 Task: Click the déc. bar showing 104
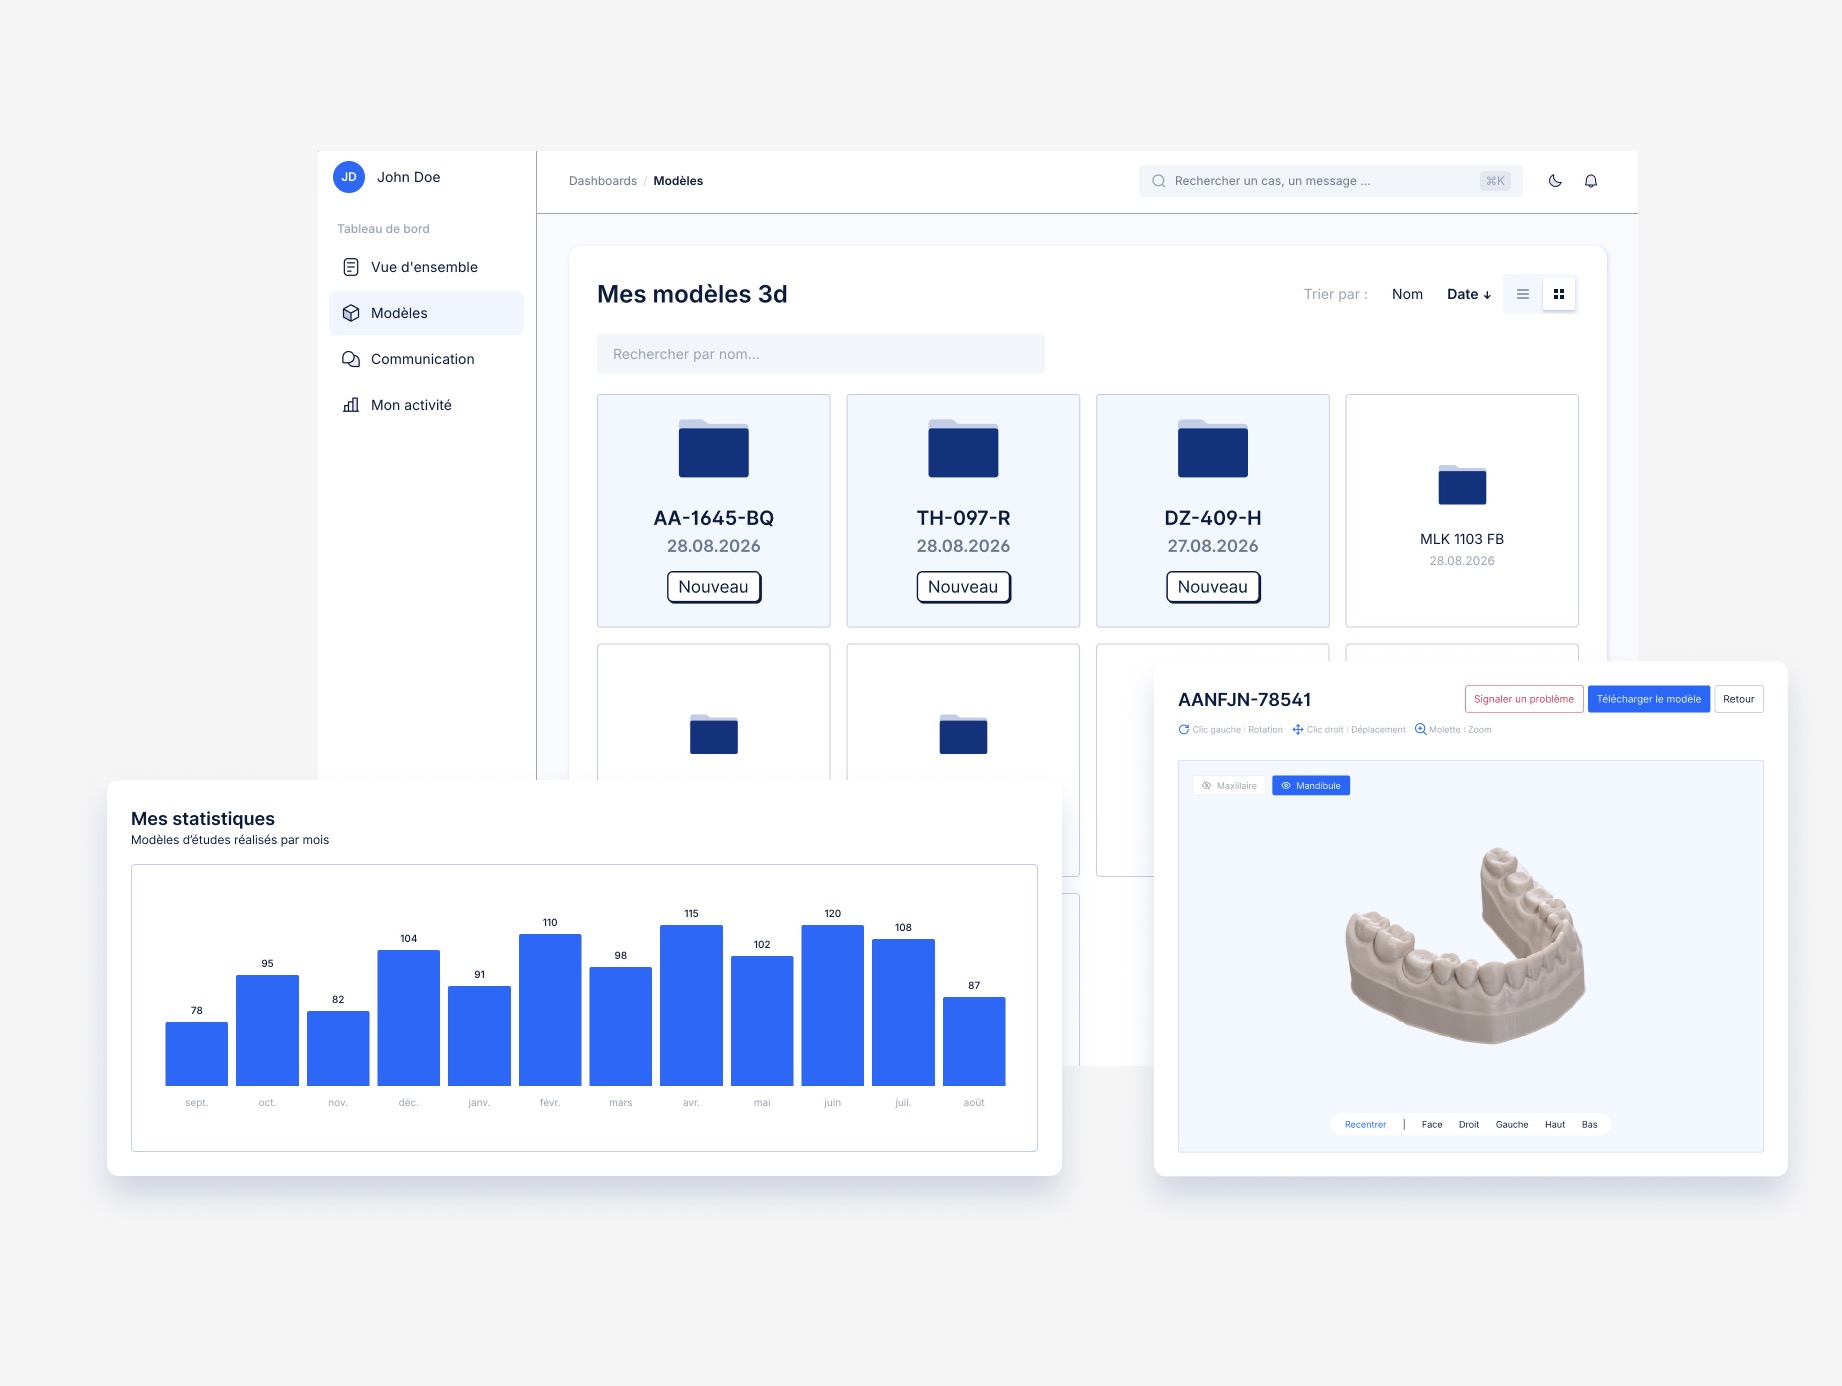tap(409, 1018)
